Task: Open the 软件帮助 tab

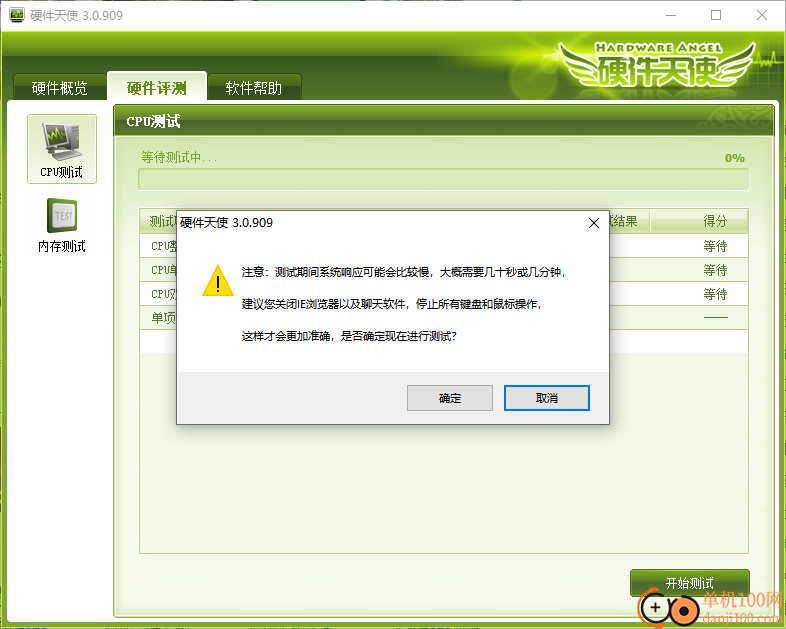Action: pyautogui.click(x=254, y=88)
